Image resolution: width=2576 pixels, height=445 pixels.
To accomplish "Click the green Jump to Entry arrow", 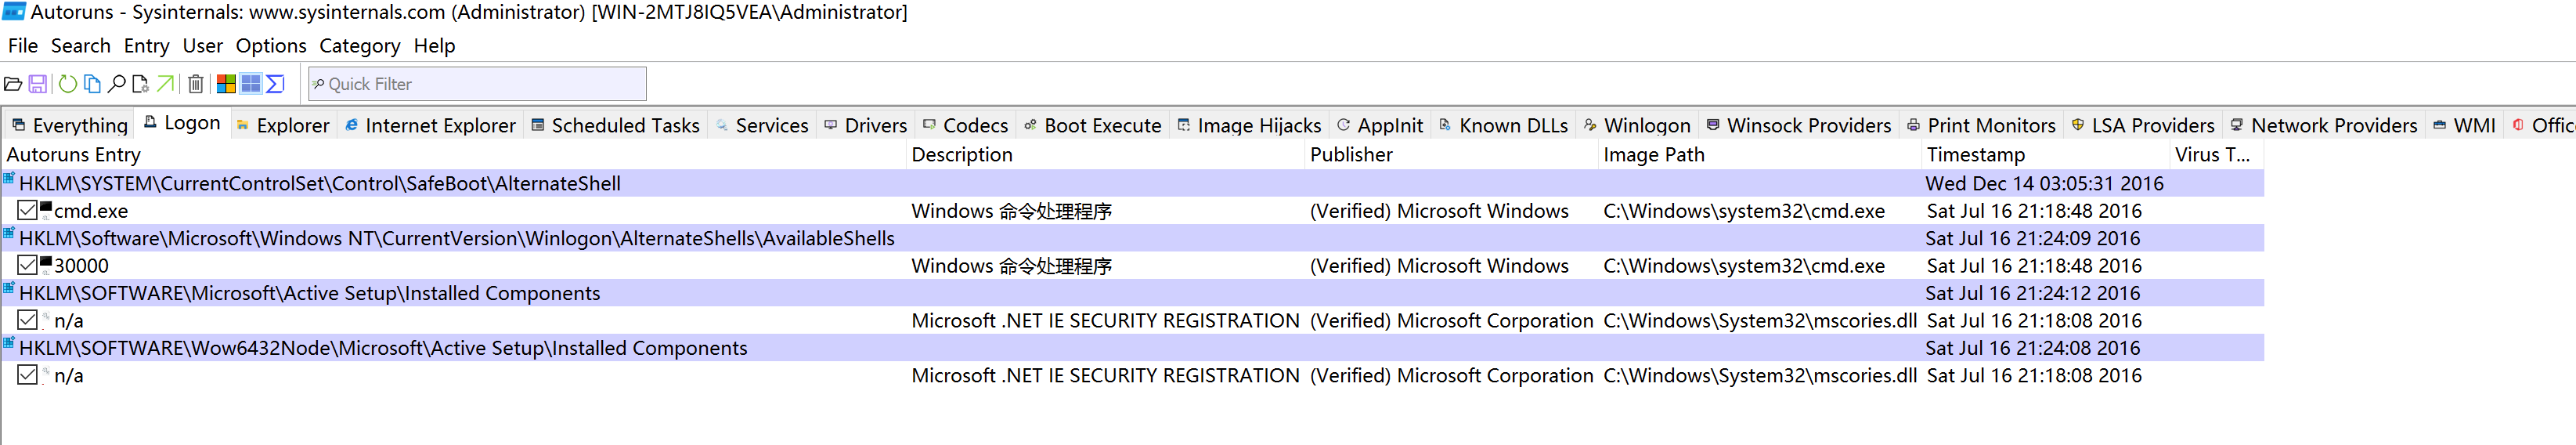I will point(166,84).
